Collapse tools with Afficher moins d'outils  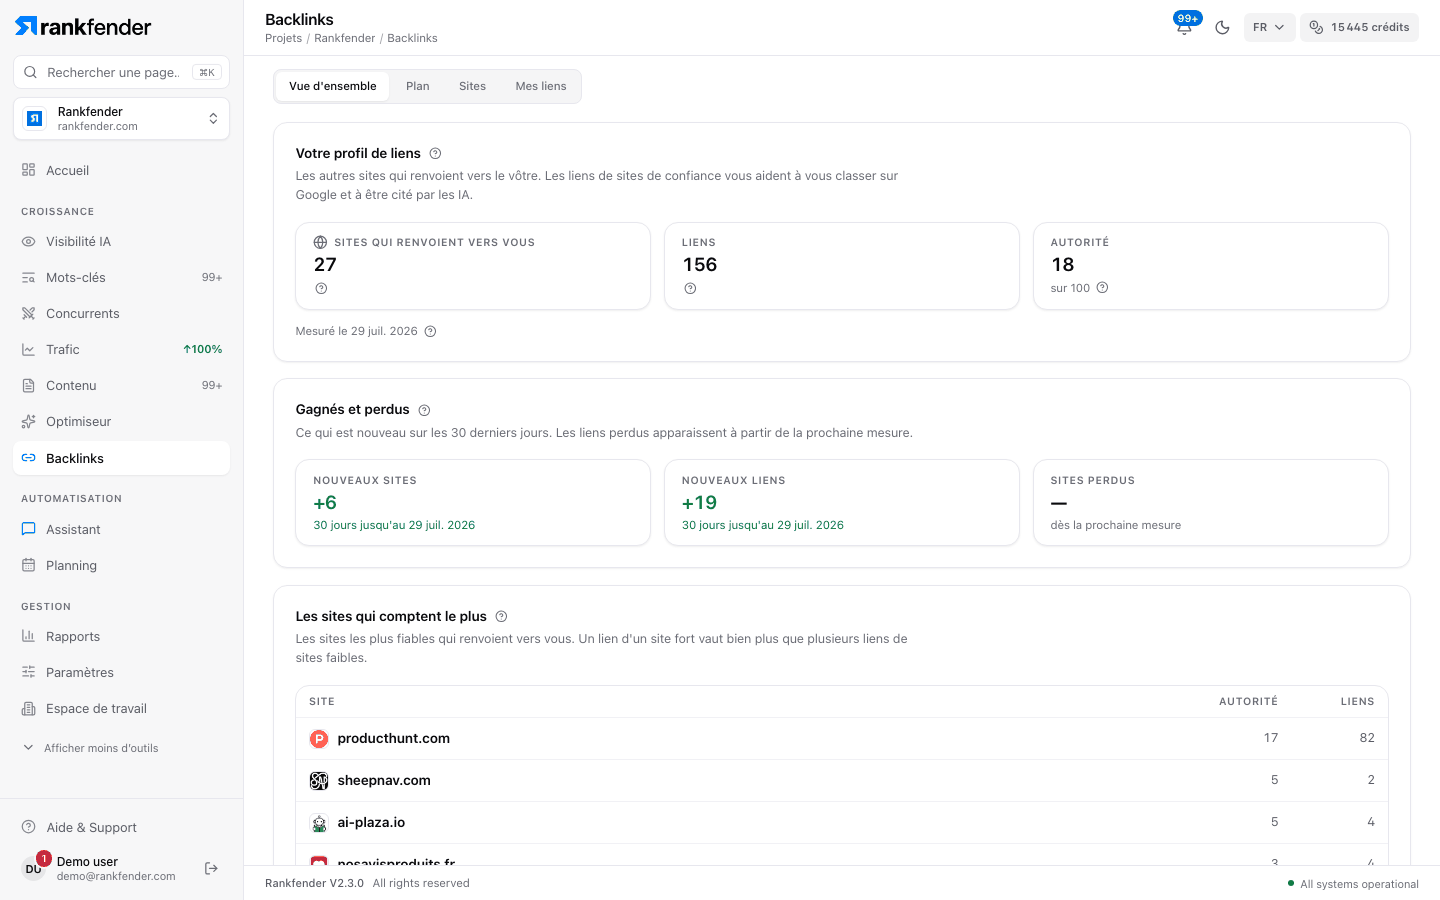tap(91, 748)
